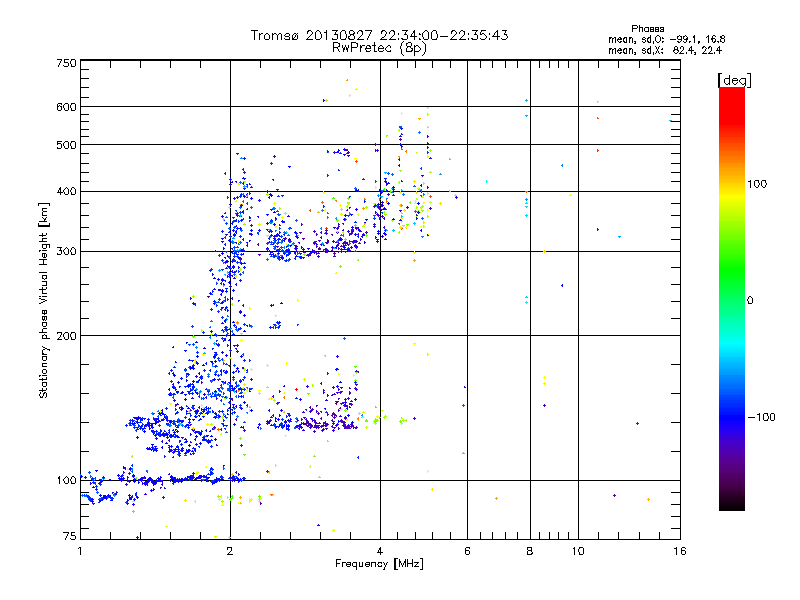
Task: Click the 'mean, sd,O: -99.1, 16.8' line
Action: [666, 39]
